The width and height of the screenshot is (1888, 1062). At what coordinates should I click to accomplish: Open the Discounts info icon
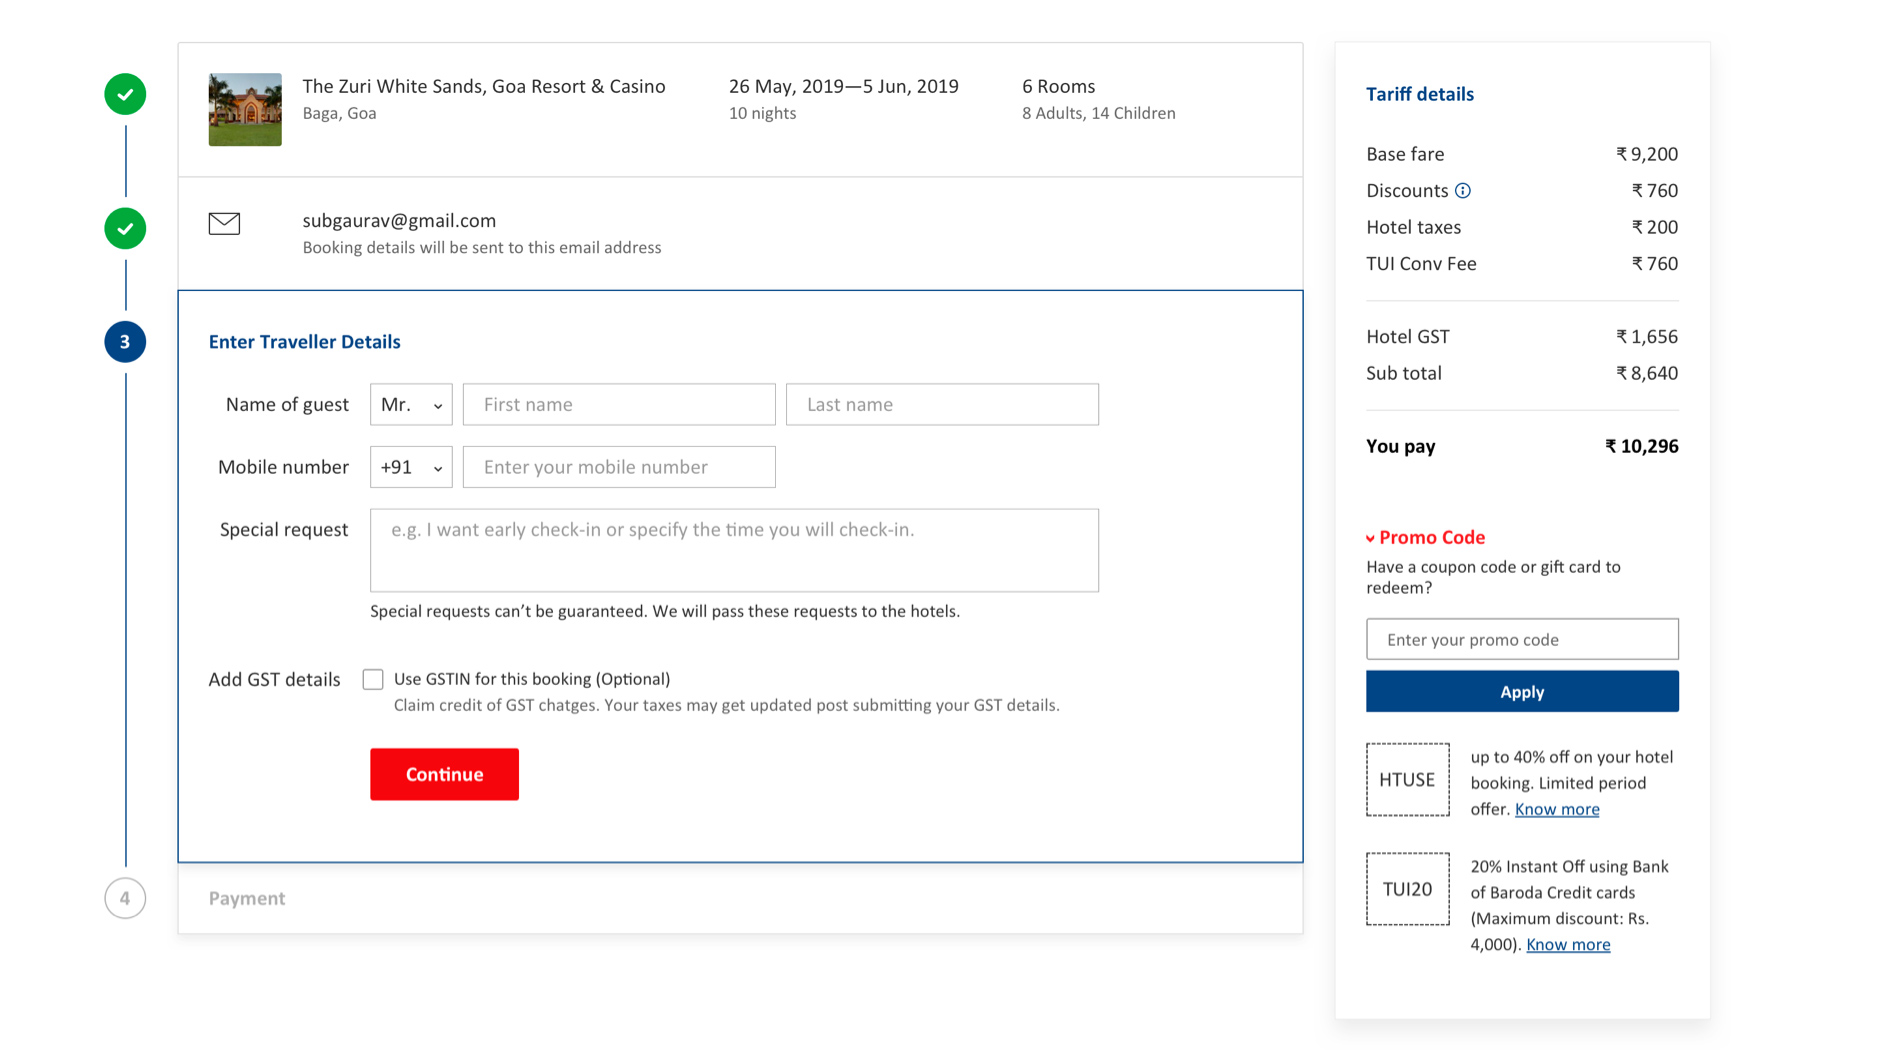point(1463,191)
